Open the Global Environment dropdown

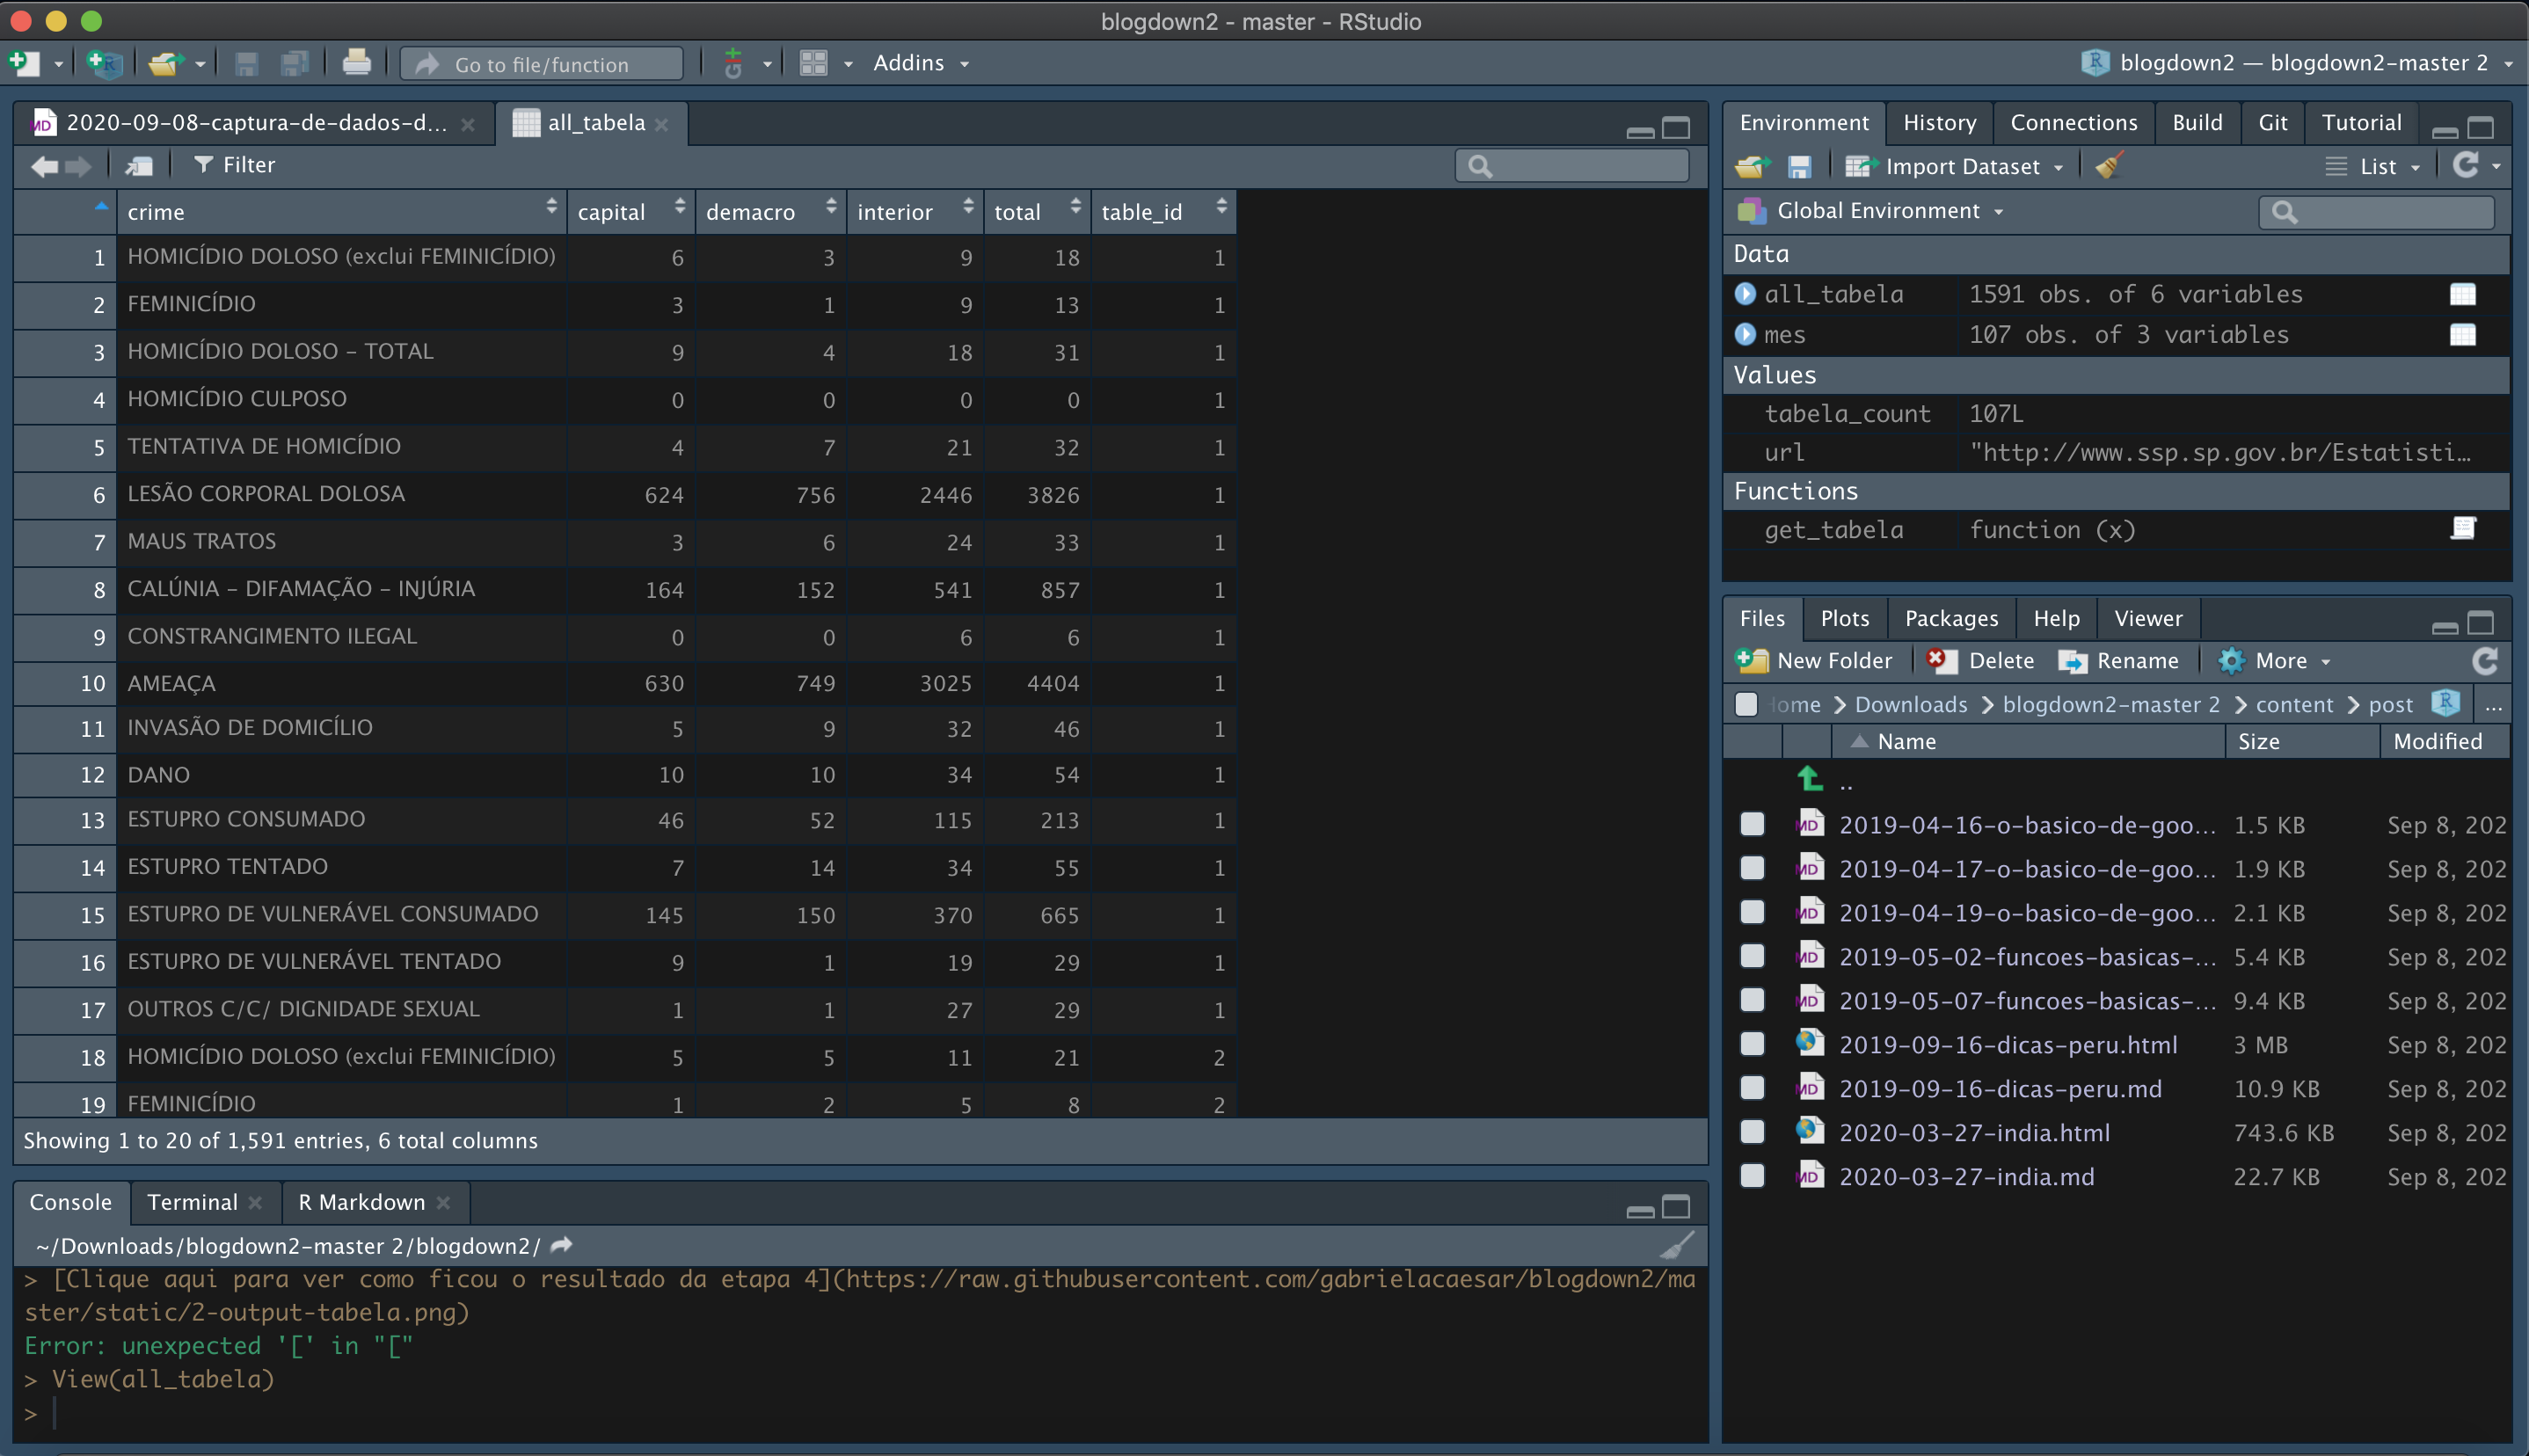[x=1878, y=211]
